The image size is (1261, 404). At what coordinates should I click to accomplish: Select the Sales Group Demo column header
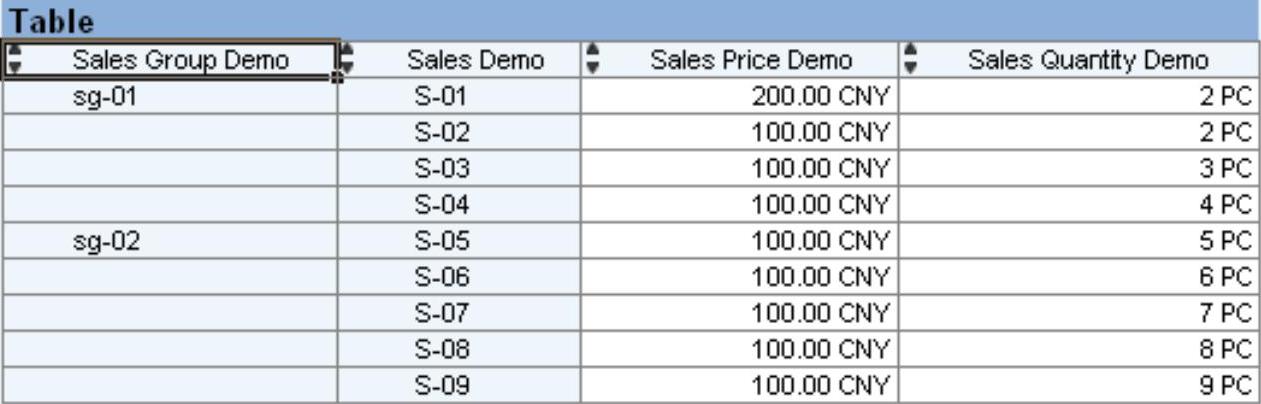point(180,61)
